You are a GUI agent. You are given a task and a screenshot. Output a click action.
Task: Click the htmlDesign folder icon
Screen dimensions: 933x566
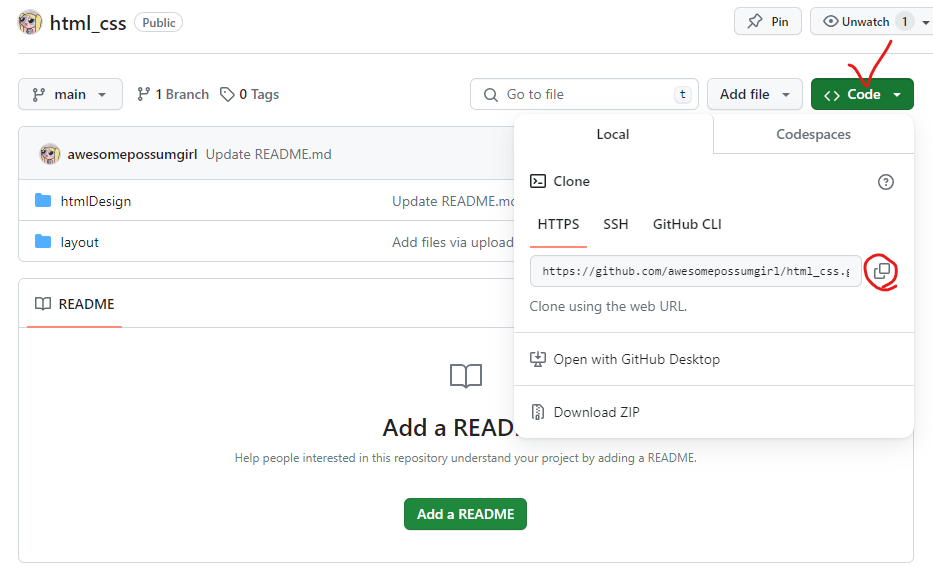pyautogui.click(x=43, y=201)
